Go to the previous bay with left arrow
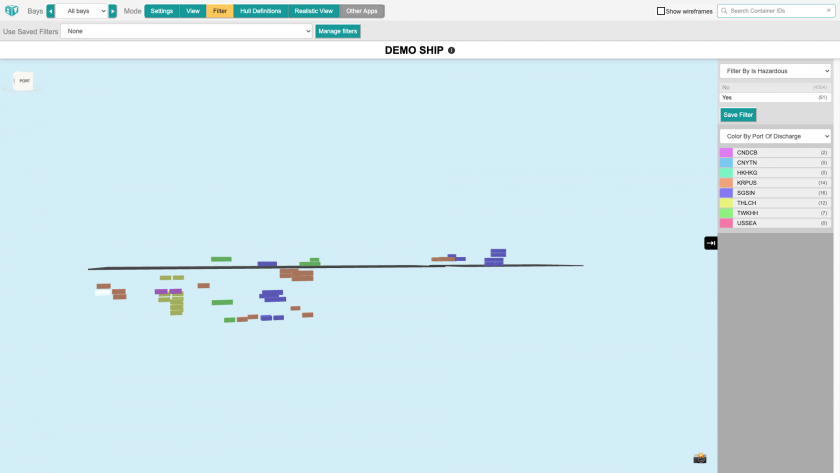 tap(51, 11)
